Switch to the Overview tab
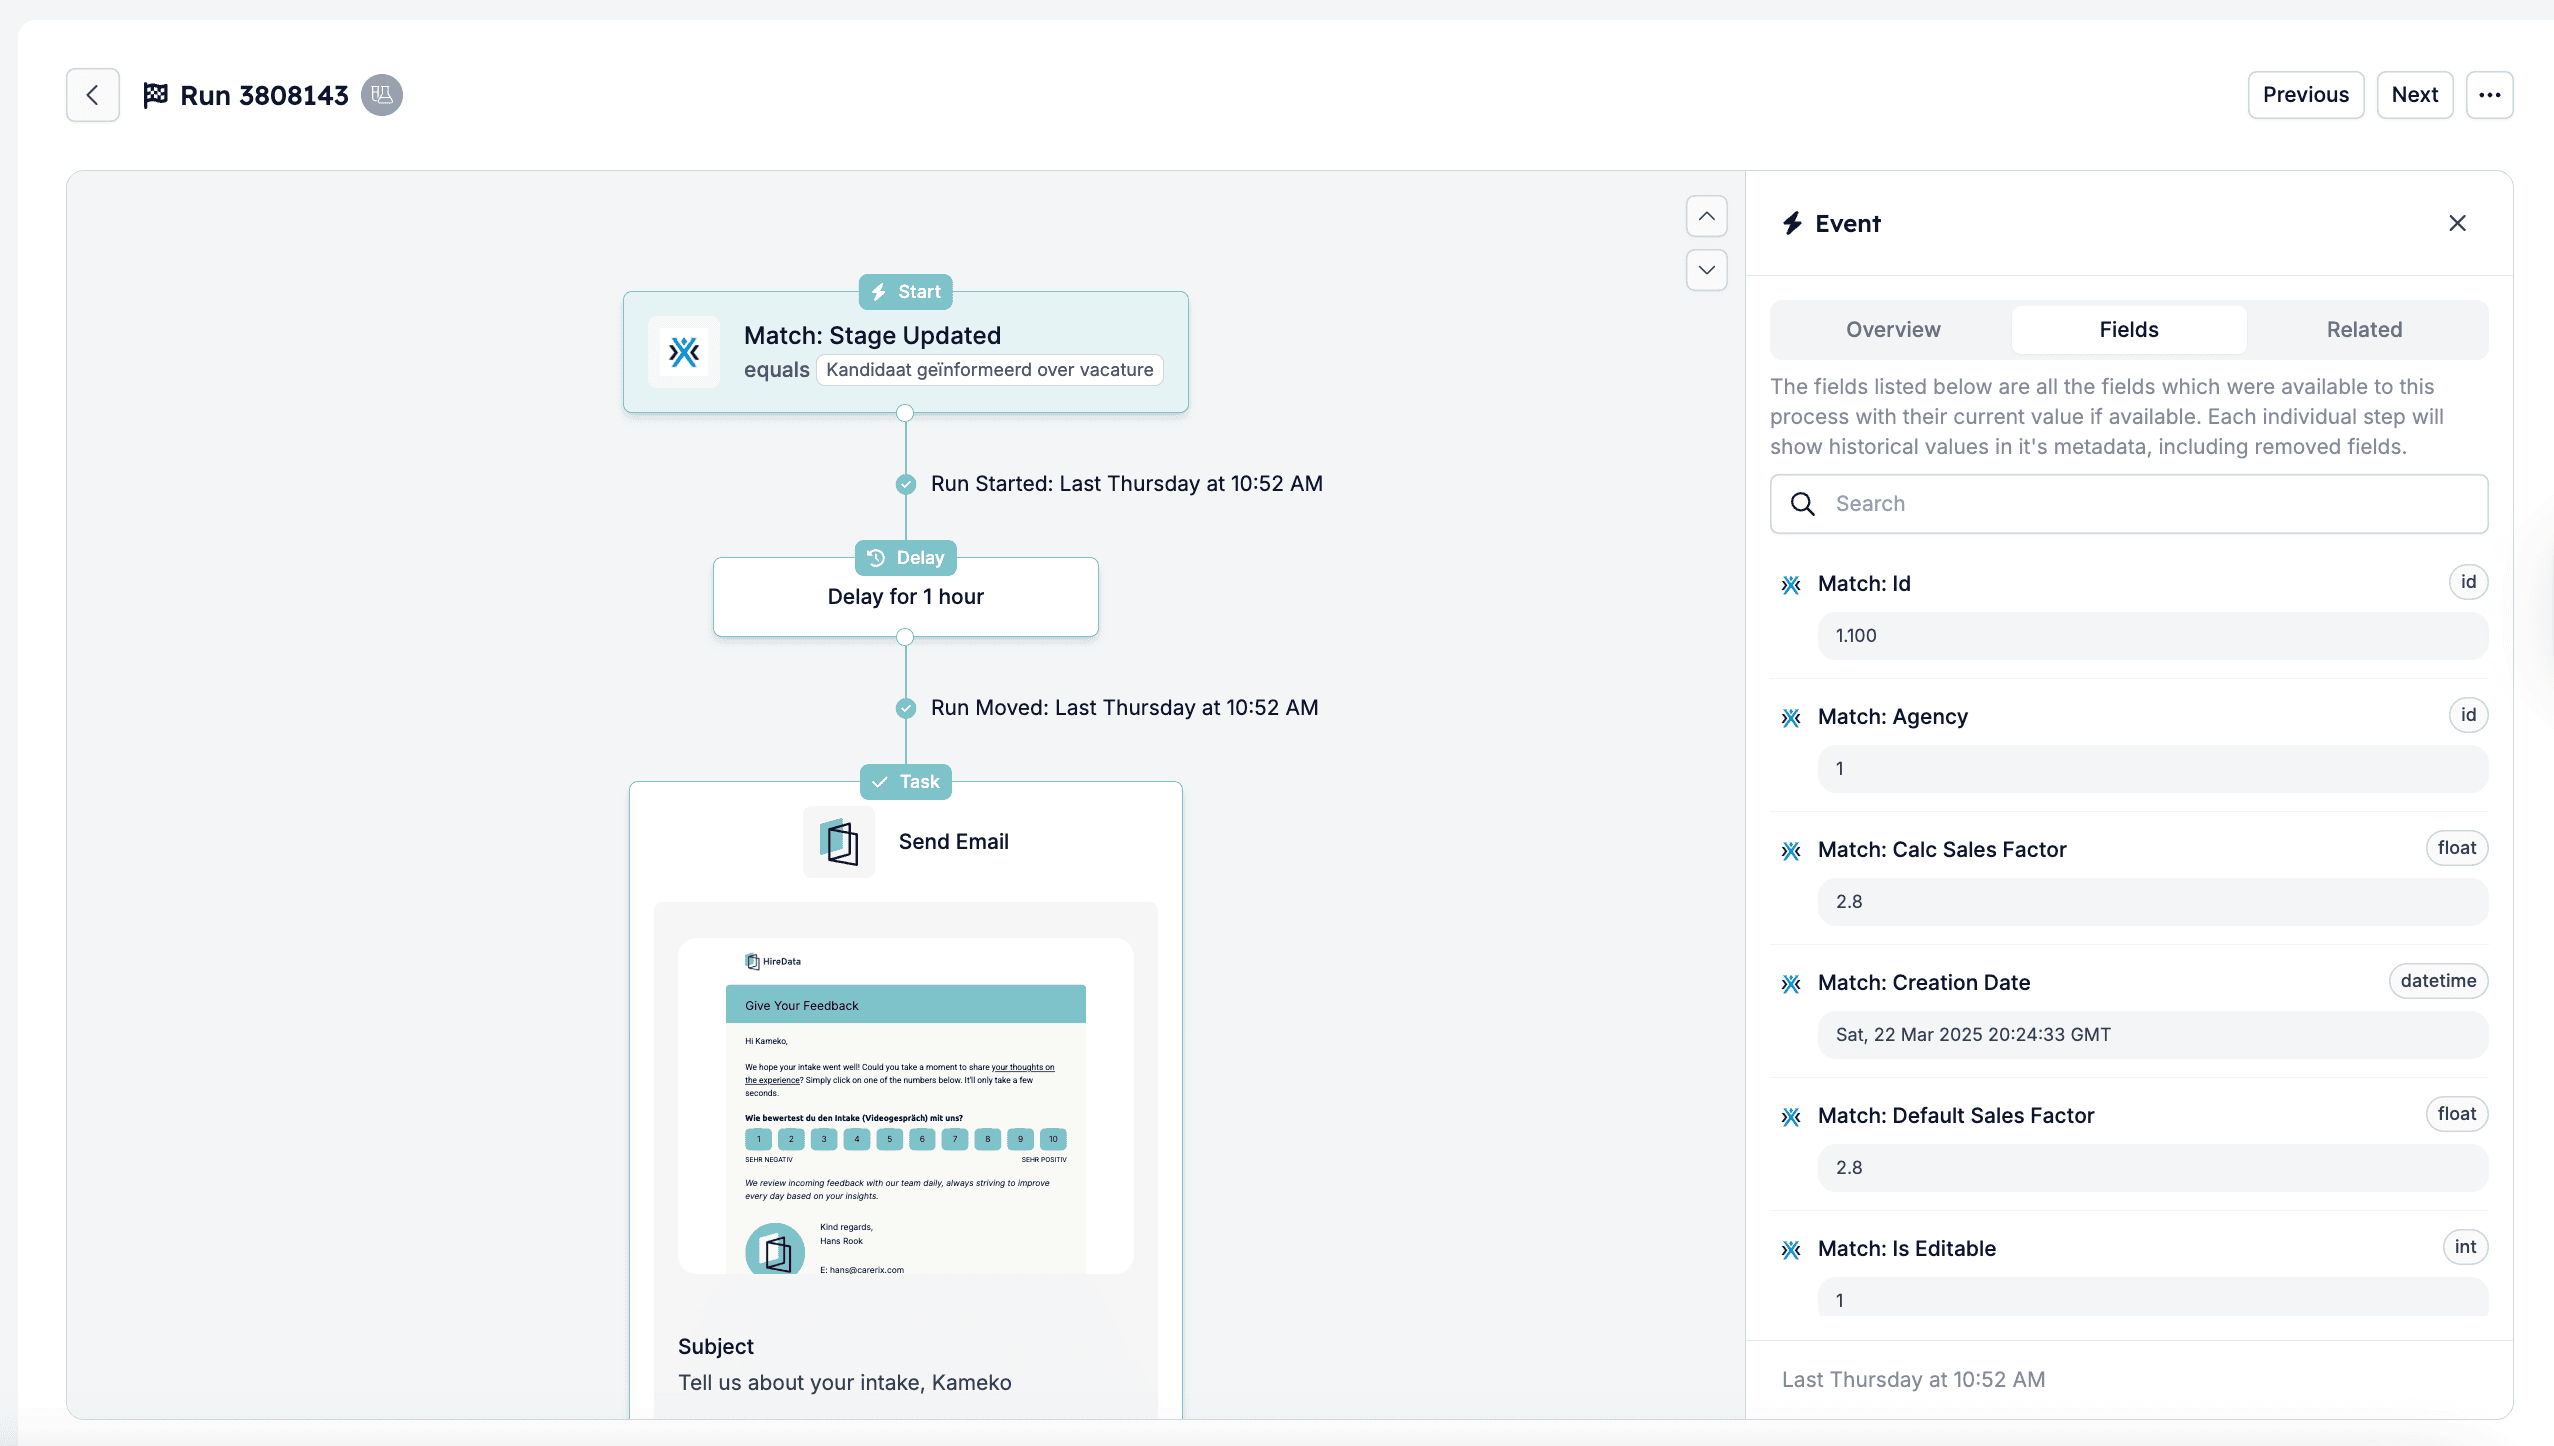This screenshot has width=2554, height=1446. 1893,330
